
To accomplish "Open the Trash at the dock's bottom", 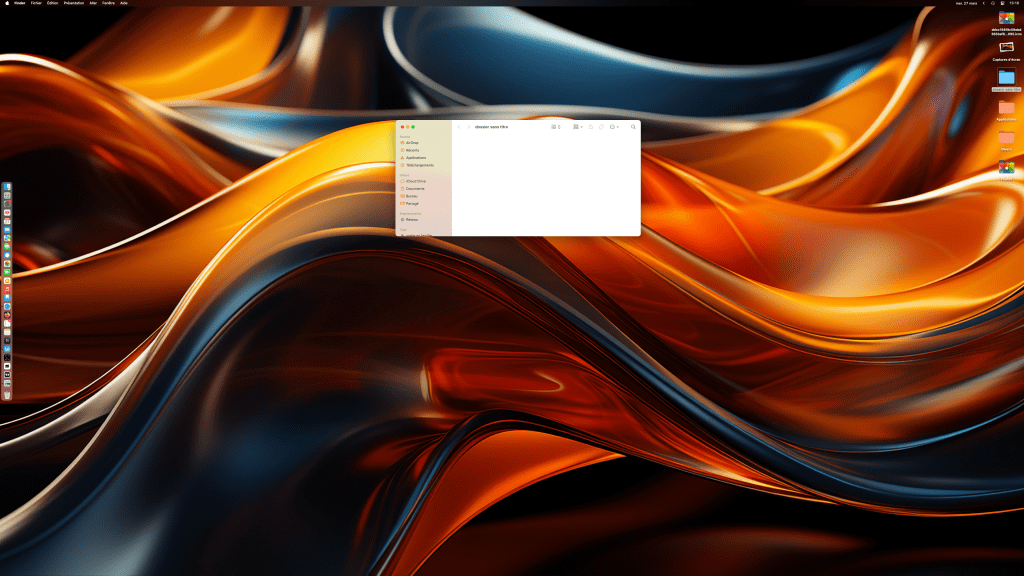I will [7, 395].
